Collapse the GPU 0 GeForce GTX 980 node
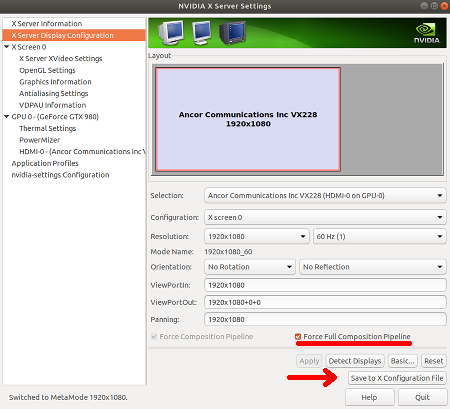This screenshot has width=450, height=409. pos(6,117)
